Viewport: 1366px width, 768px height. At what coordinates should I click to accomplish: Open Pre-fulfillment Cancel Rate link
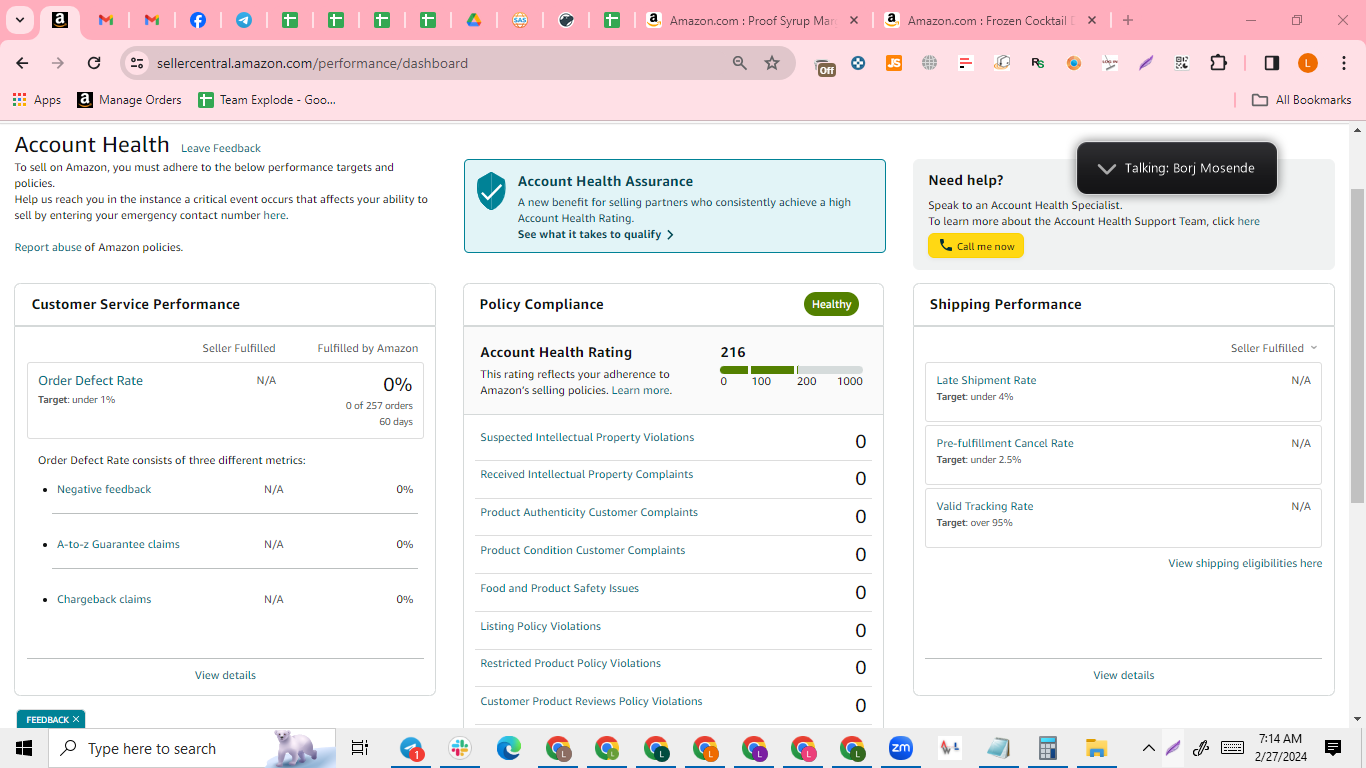point(1005,443)
